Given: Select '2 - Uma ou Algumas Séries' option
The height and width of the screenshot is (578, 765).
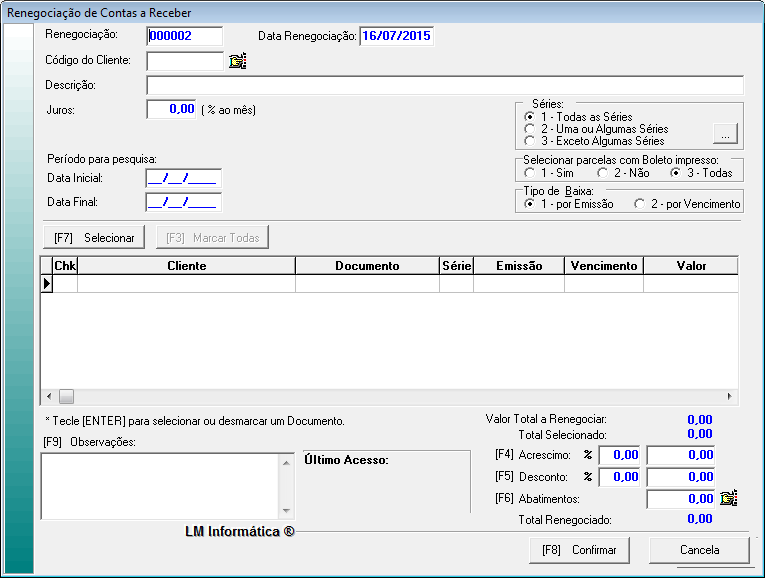Looking at the screenshot, I should tap(529, 129).
